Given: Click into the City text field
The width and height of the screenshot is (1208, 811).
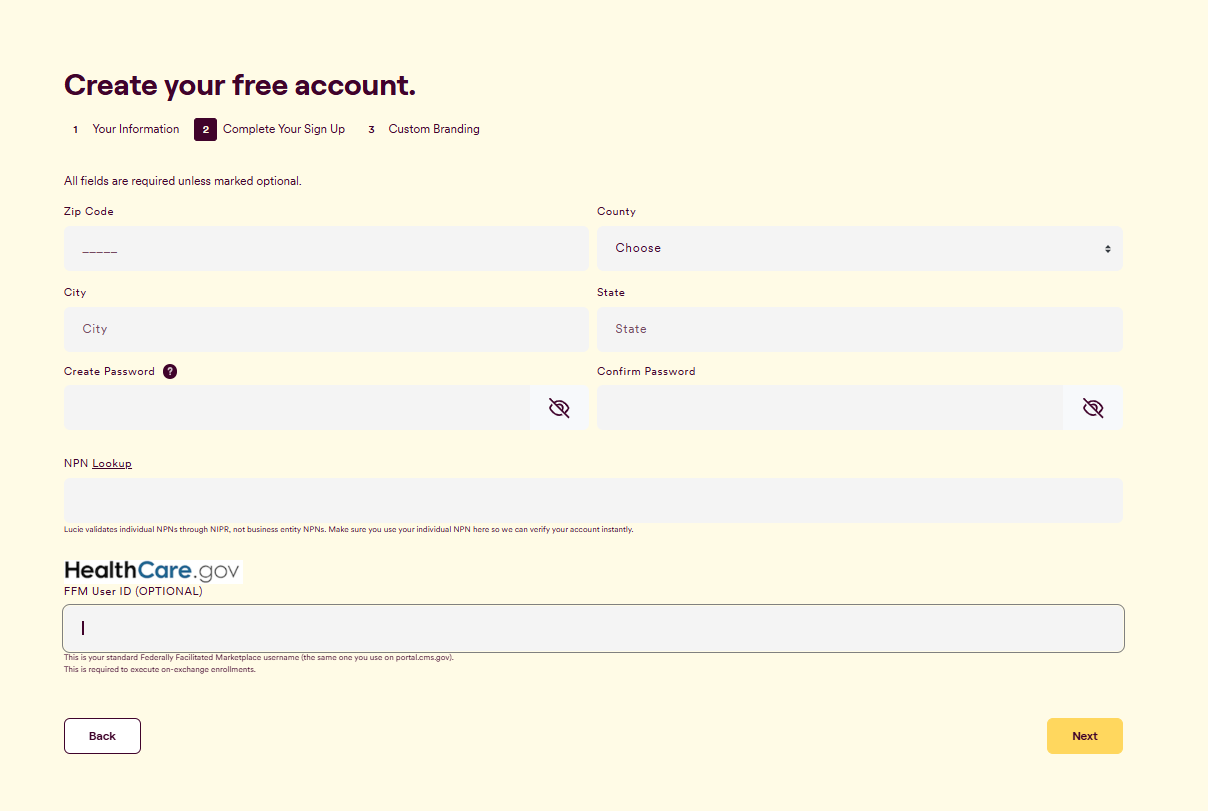Looking at the screenshot, I should pyautogui.click(x=326, y=329).
